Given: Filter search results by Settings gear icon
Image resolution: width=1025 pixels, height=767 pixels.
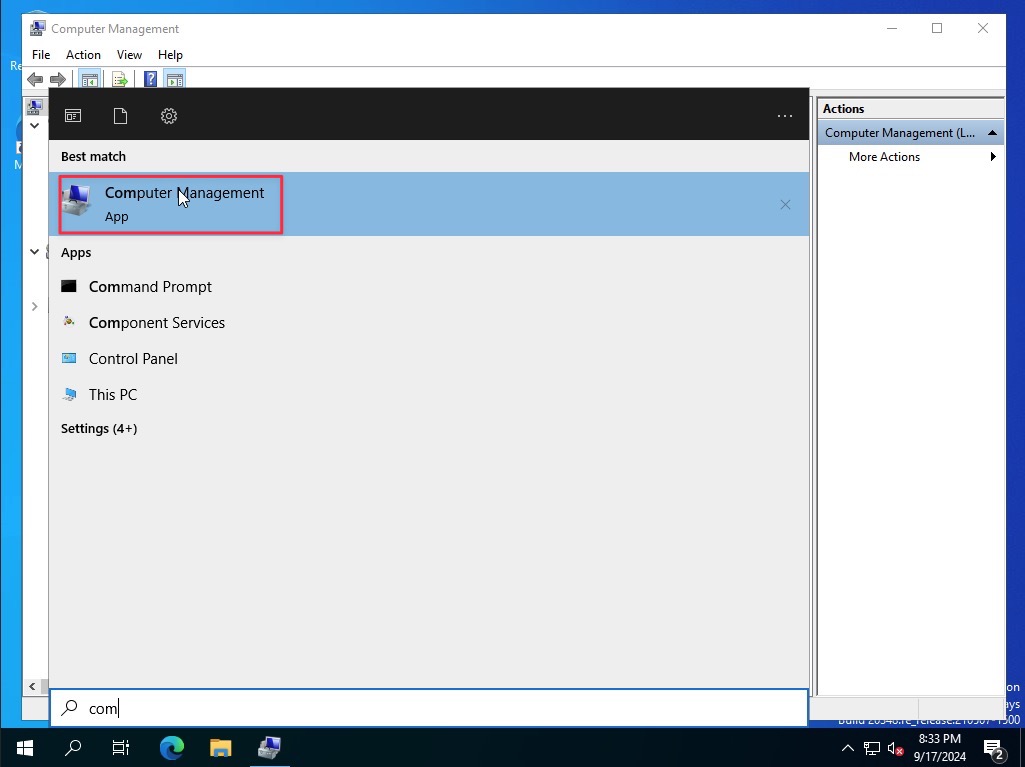Looking at the screenshot, I should [x=169, y=116].
